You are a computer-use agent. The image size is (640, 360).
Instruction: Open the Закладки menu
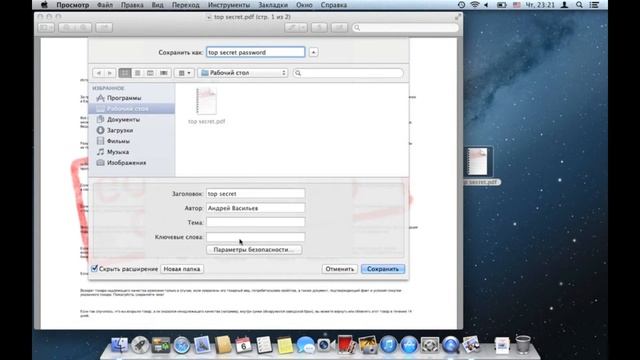pyautogui.click(x=273, y=5)
